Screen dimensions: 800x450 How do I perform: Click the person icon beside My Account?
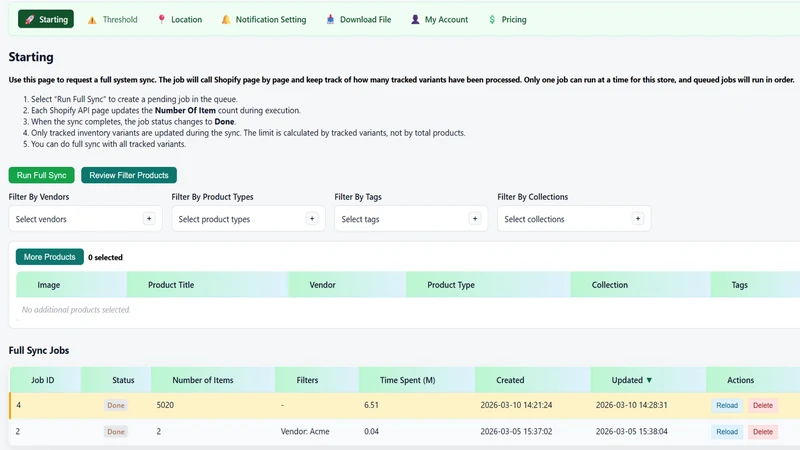[415, 19]
